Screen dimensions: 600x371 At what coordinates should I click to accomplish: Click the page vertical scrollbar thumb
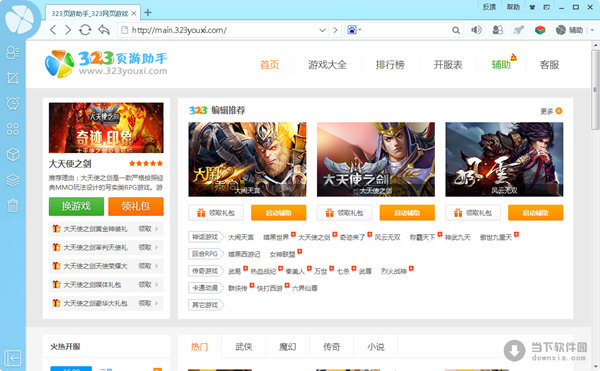595,89
